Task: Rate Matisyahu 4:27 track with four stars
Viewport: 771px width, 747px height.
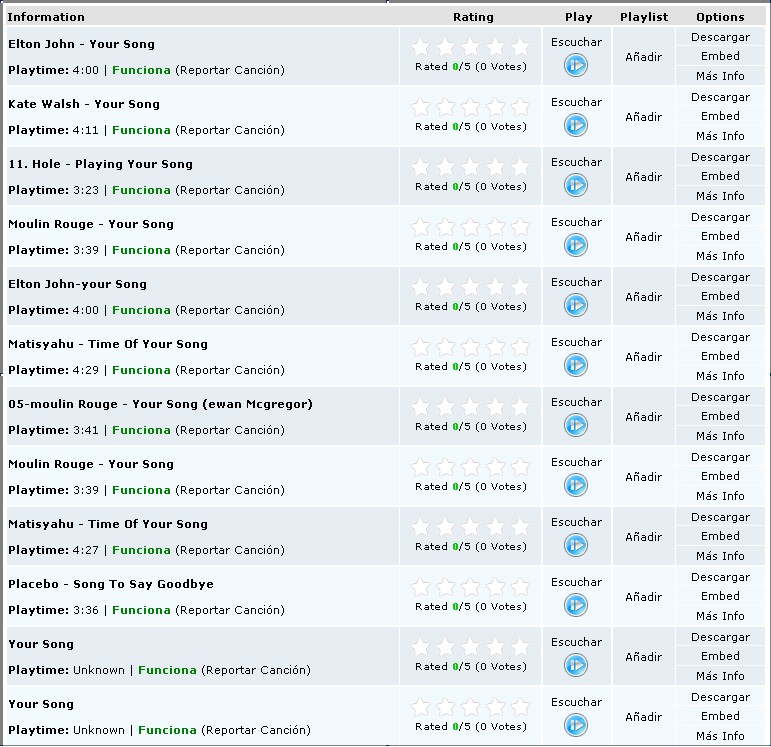Action: [x=496, y=527]
